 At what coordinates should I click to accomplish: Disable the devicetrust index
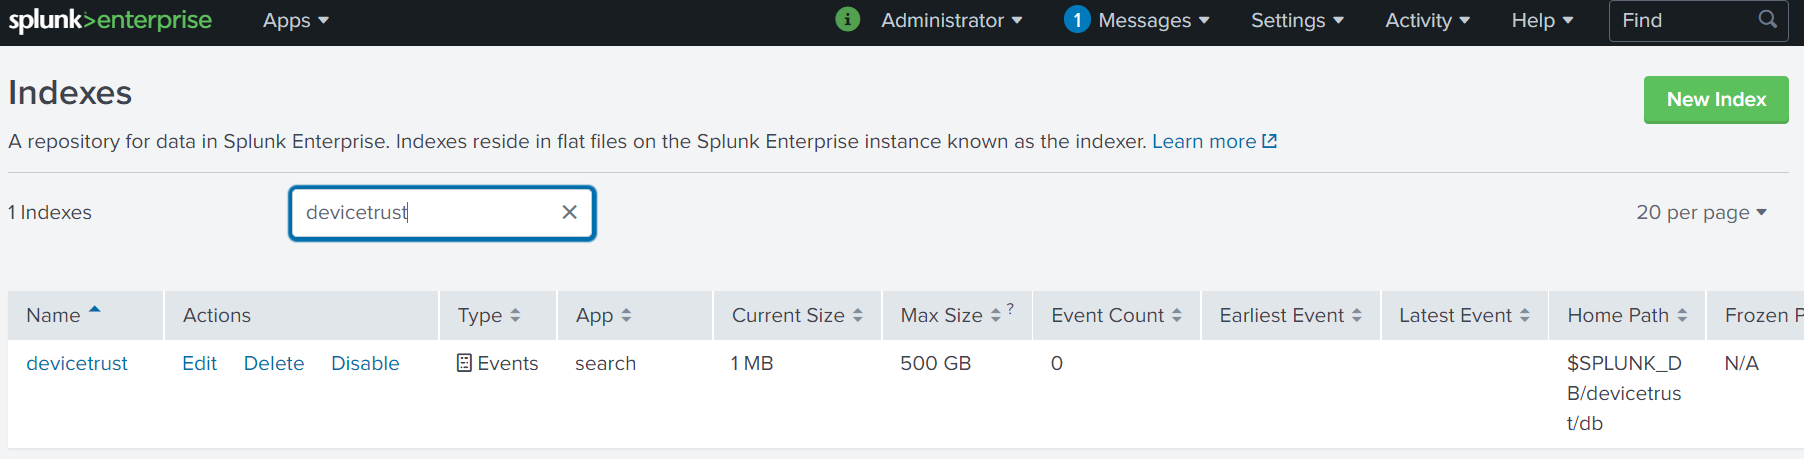tap(365, 364)
